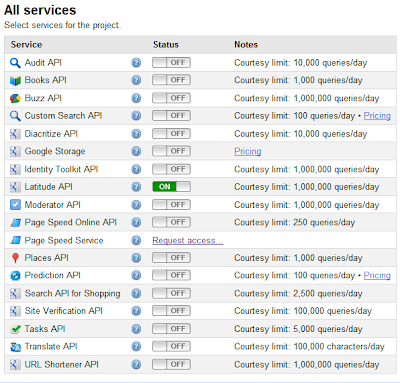Open help icon for Diacritize API
The width and height of the screenshot is (400, 383).
[x=136, y=134]
